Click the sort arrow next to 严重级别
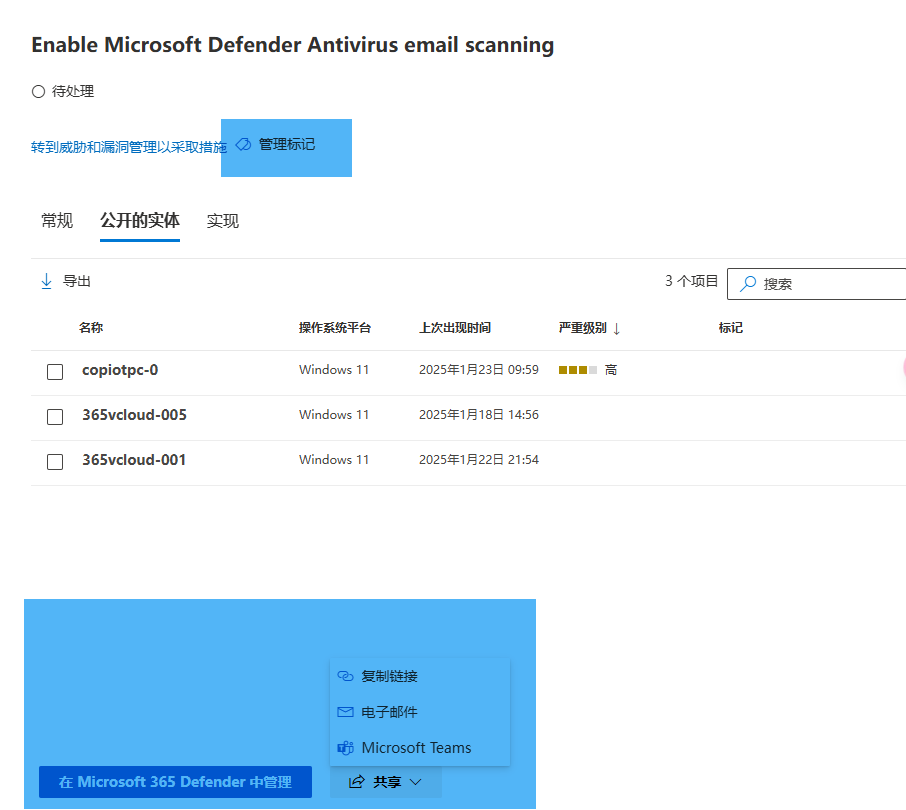 pyautogui.click(x=617, y=329)
